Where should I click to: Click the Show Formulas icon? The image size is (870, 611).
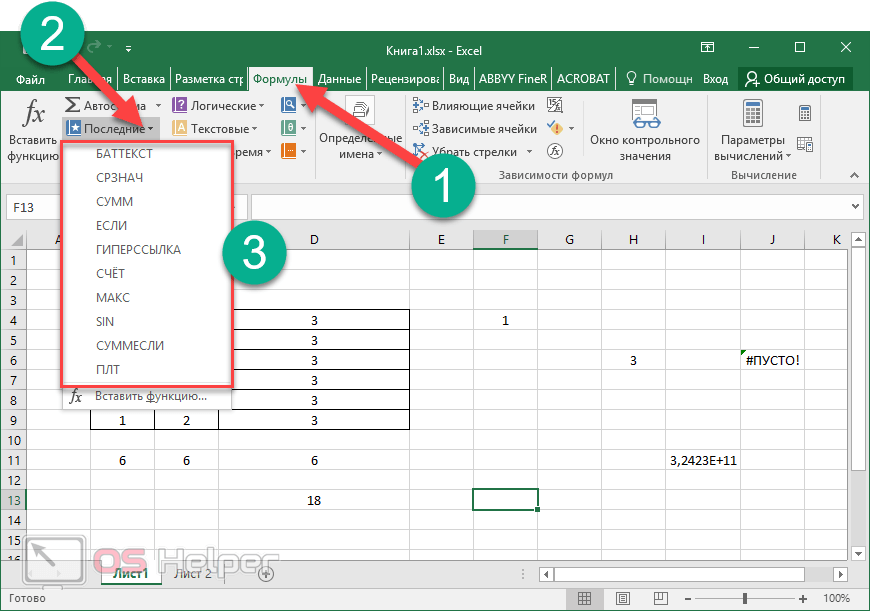[555, 105]
